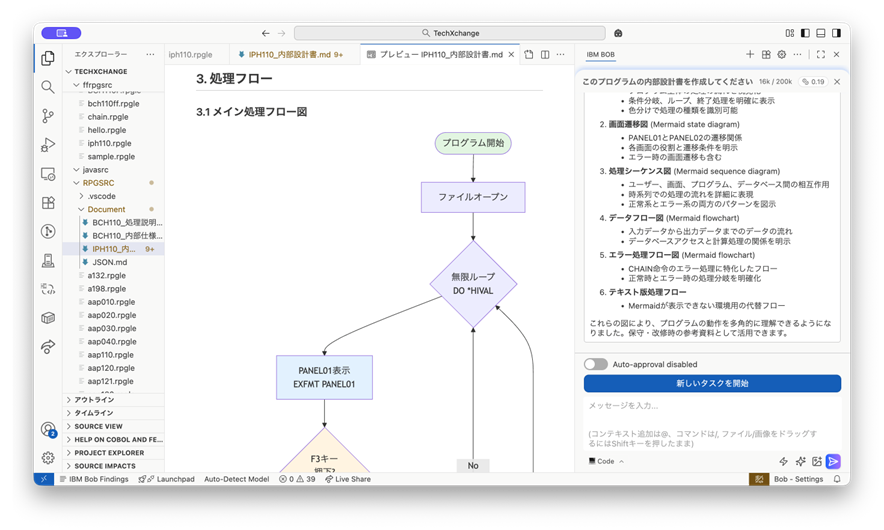Click the send message arrow icon

833,461
